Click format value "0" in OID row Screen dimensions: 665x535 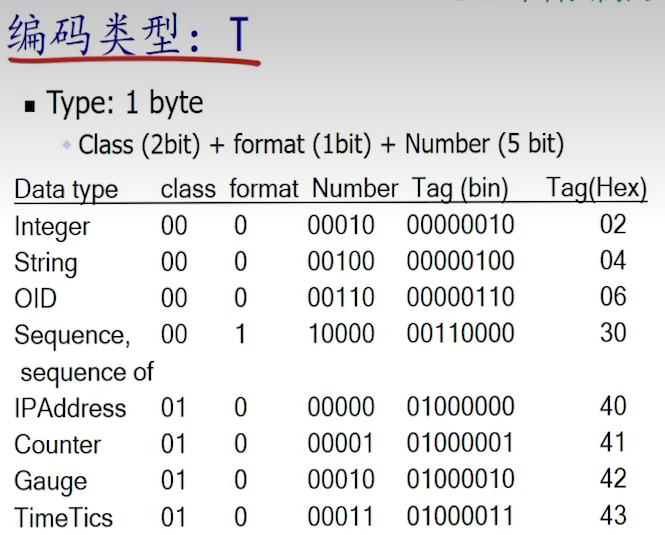click(x=240, y=298)
